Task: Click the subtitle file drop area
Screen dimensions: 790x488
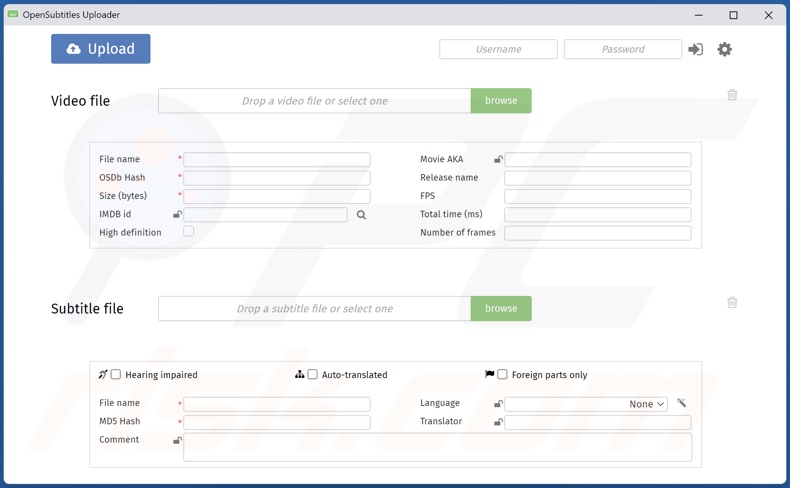Action: 315,308
